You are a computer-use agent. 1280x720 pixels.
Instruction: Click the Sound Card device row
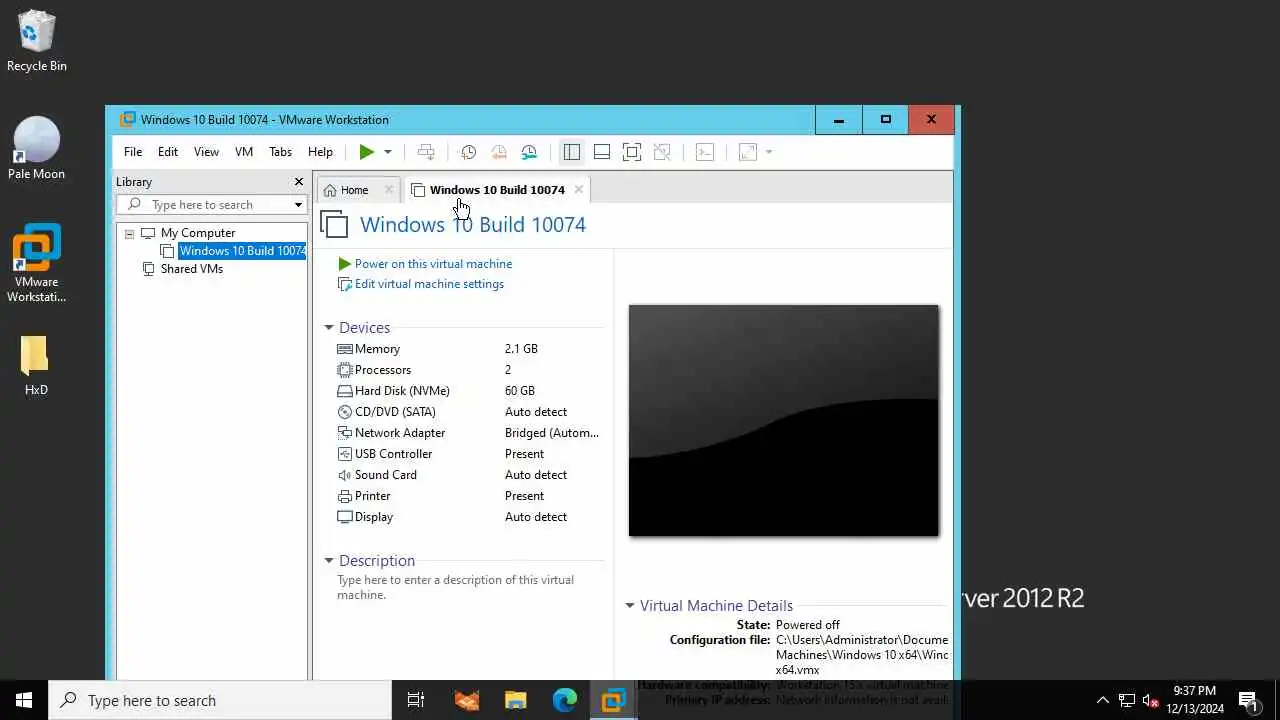[469, 475]
